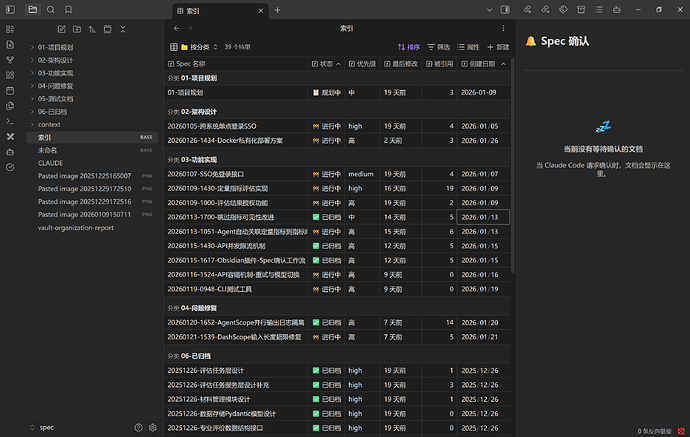Select the 索引 tab

coord(221,11)
